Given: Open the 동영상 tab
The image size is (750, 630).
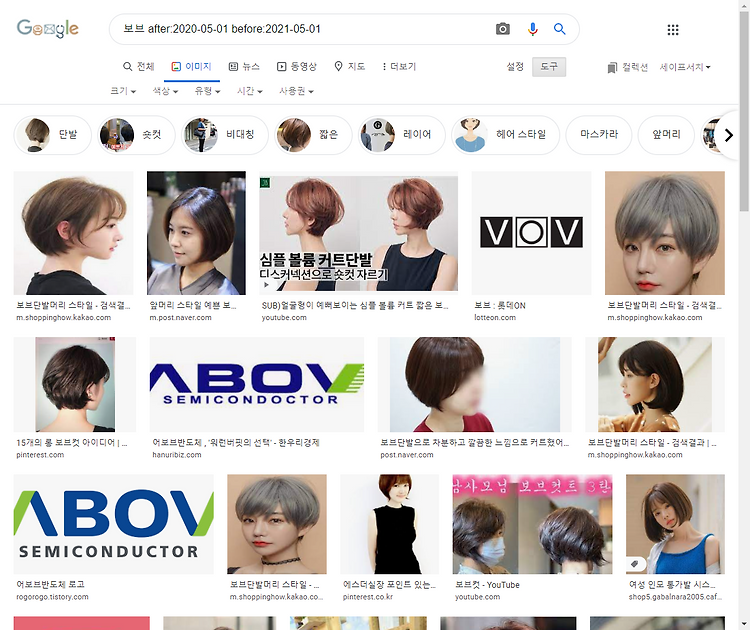Looking at the screenshot, I should click(x=297, y=66).
